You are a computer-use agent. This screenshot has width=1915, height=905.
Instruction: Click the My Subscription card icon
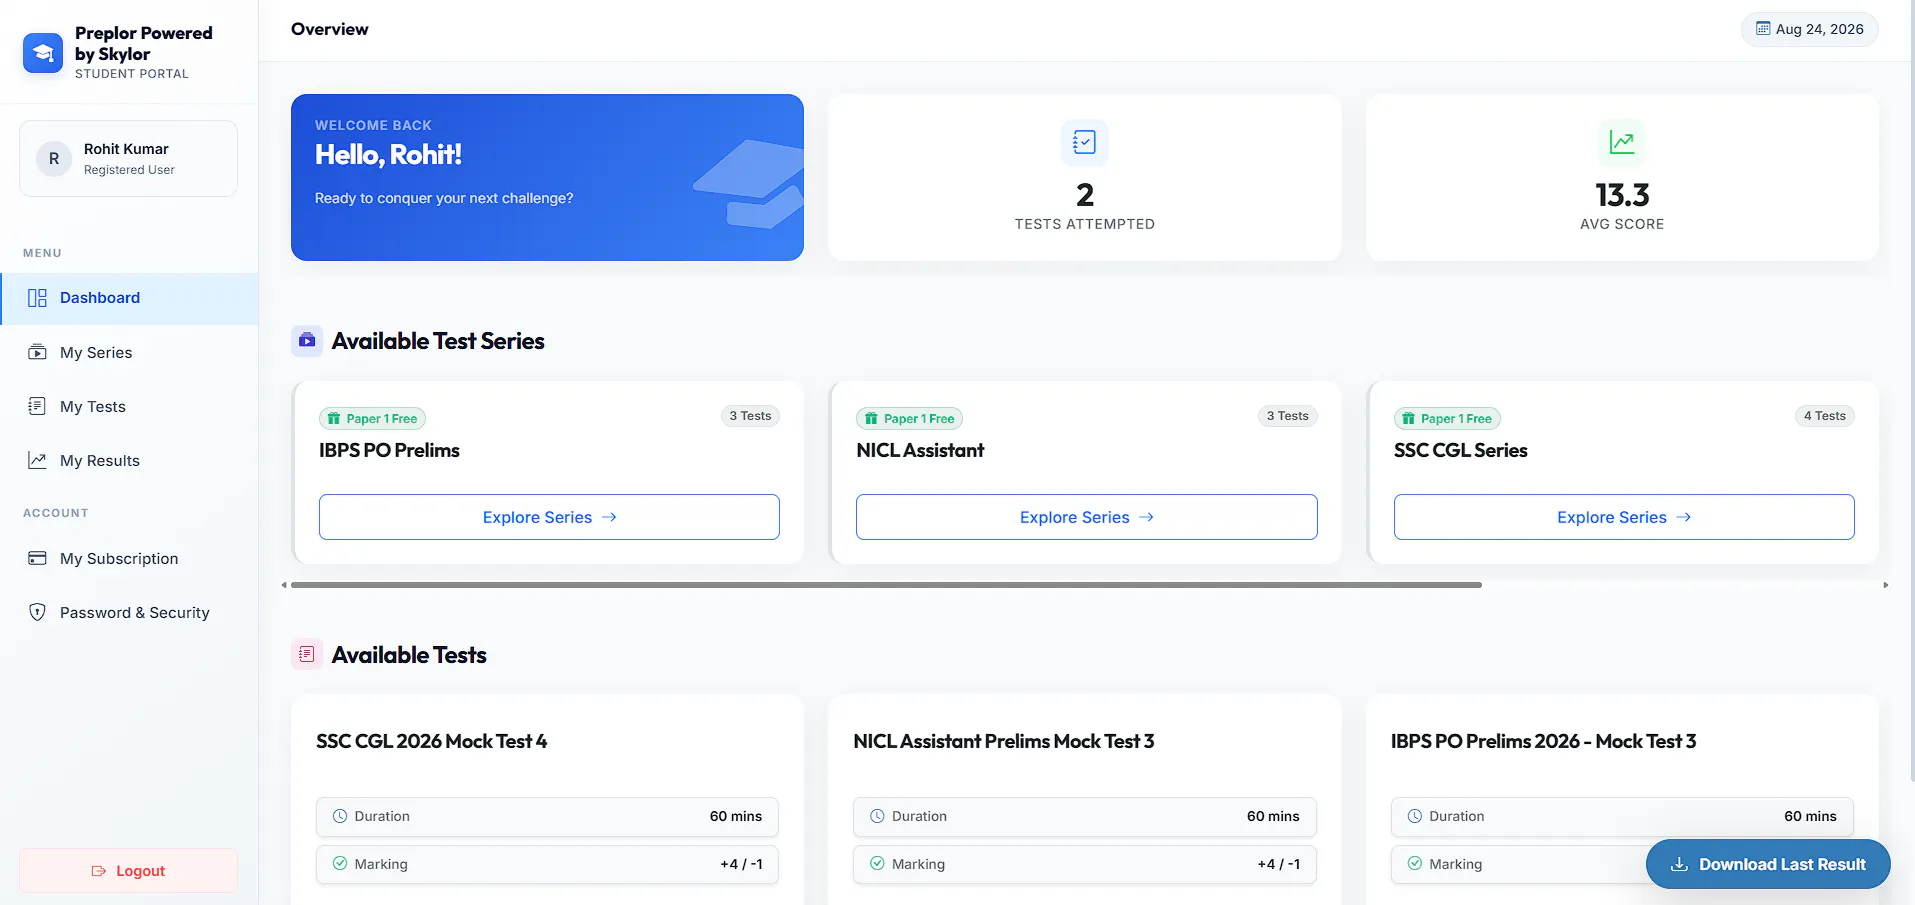click(x=37, y=558)
